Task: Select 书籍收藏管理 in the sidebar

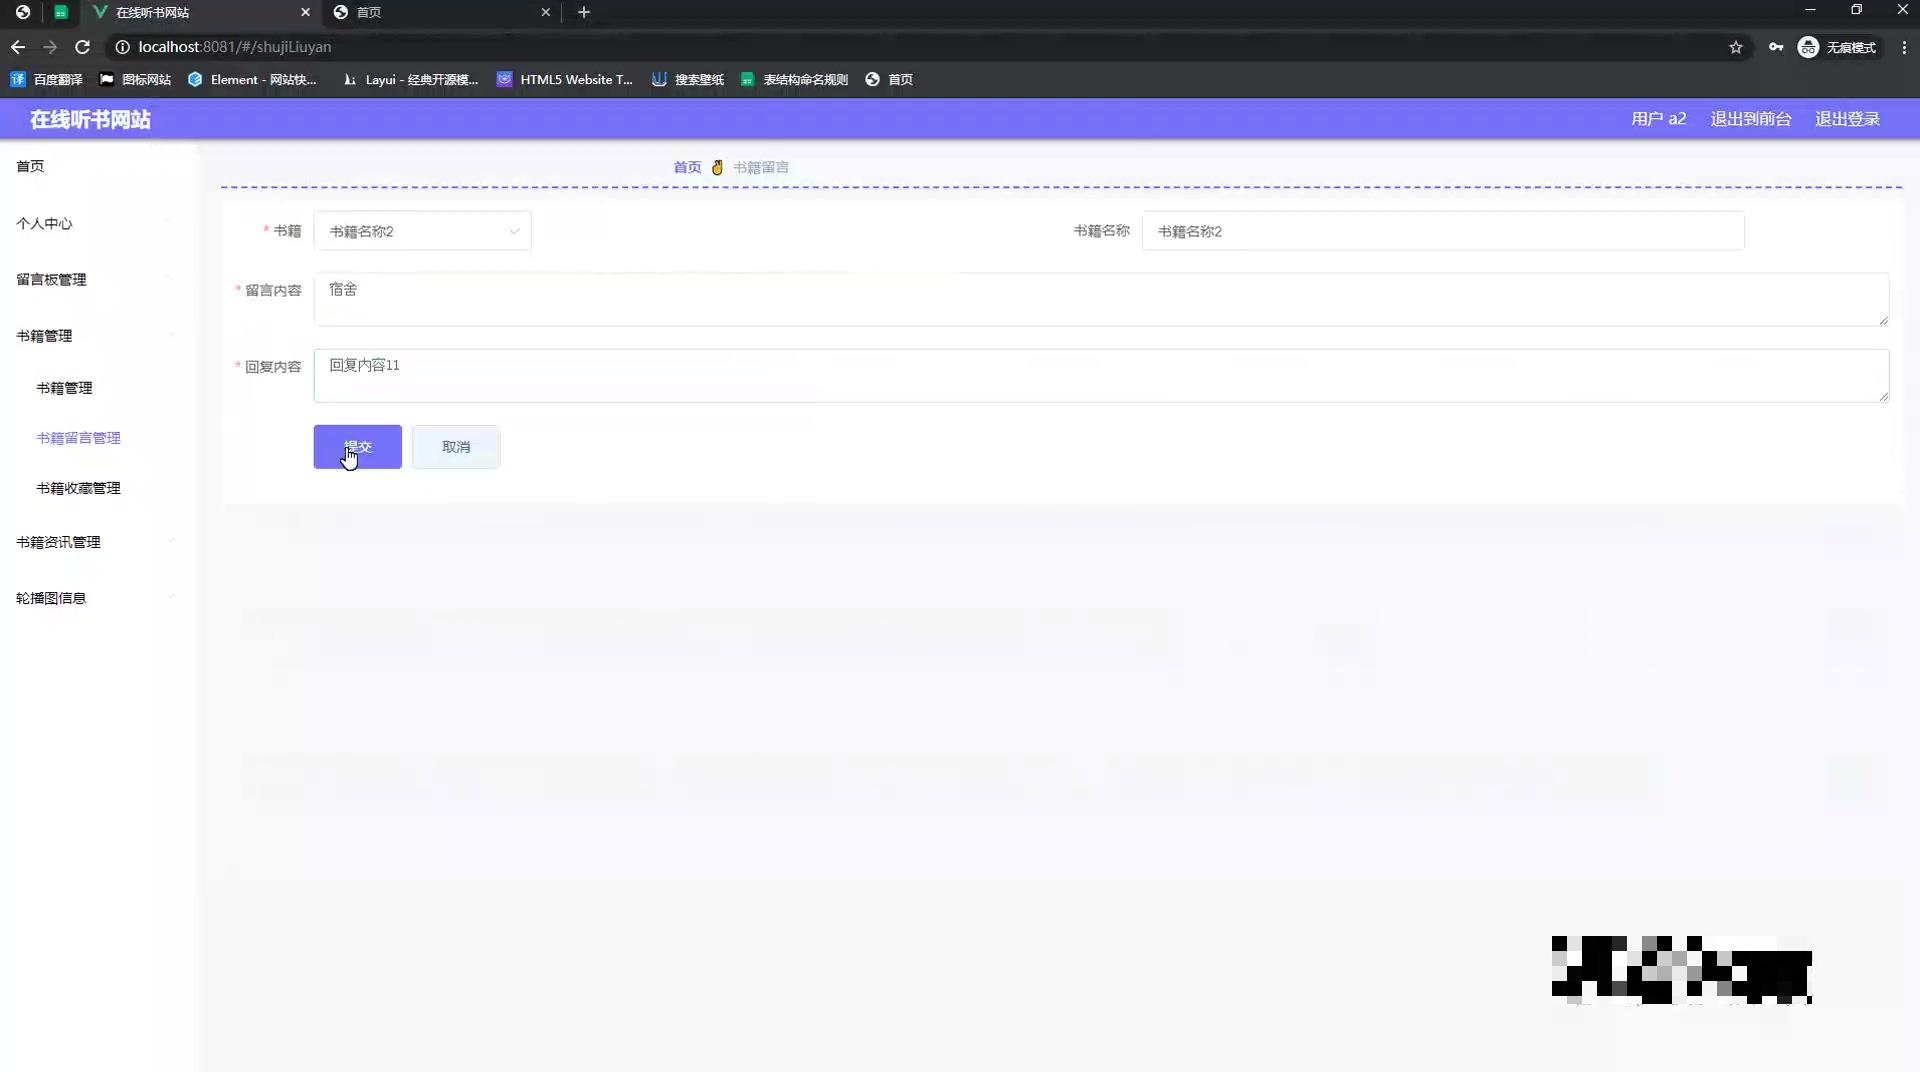Action: (x=78, y=488)
